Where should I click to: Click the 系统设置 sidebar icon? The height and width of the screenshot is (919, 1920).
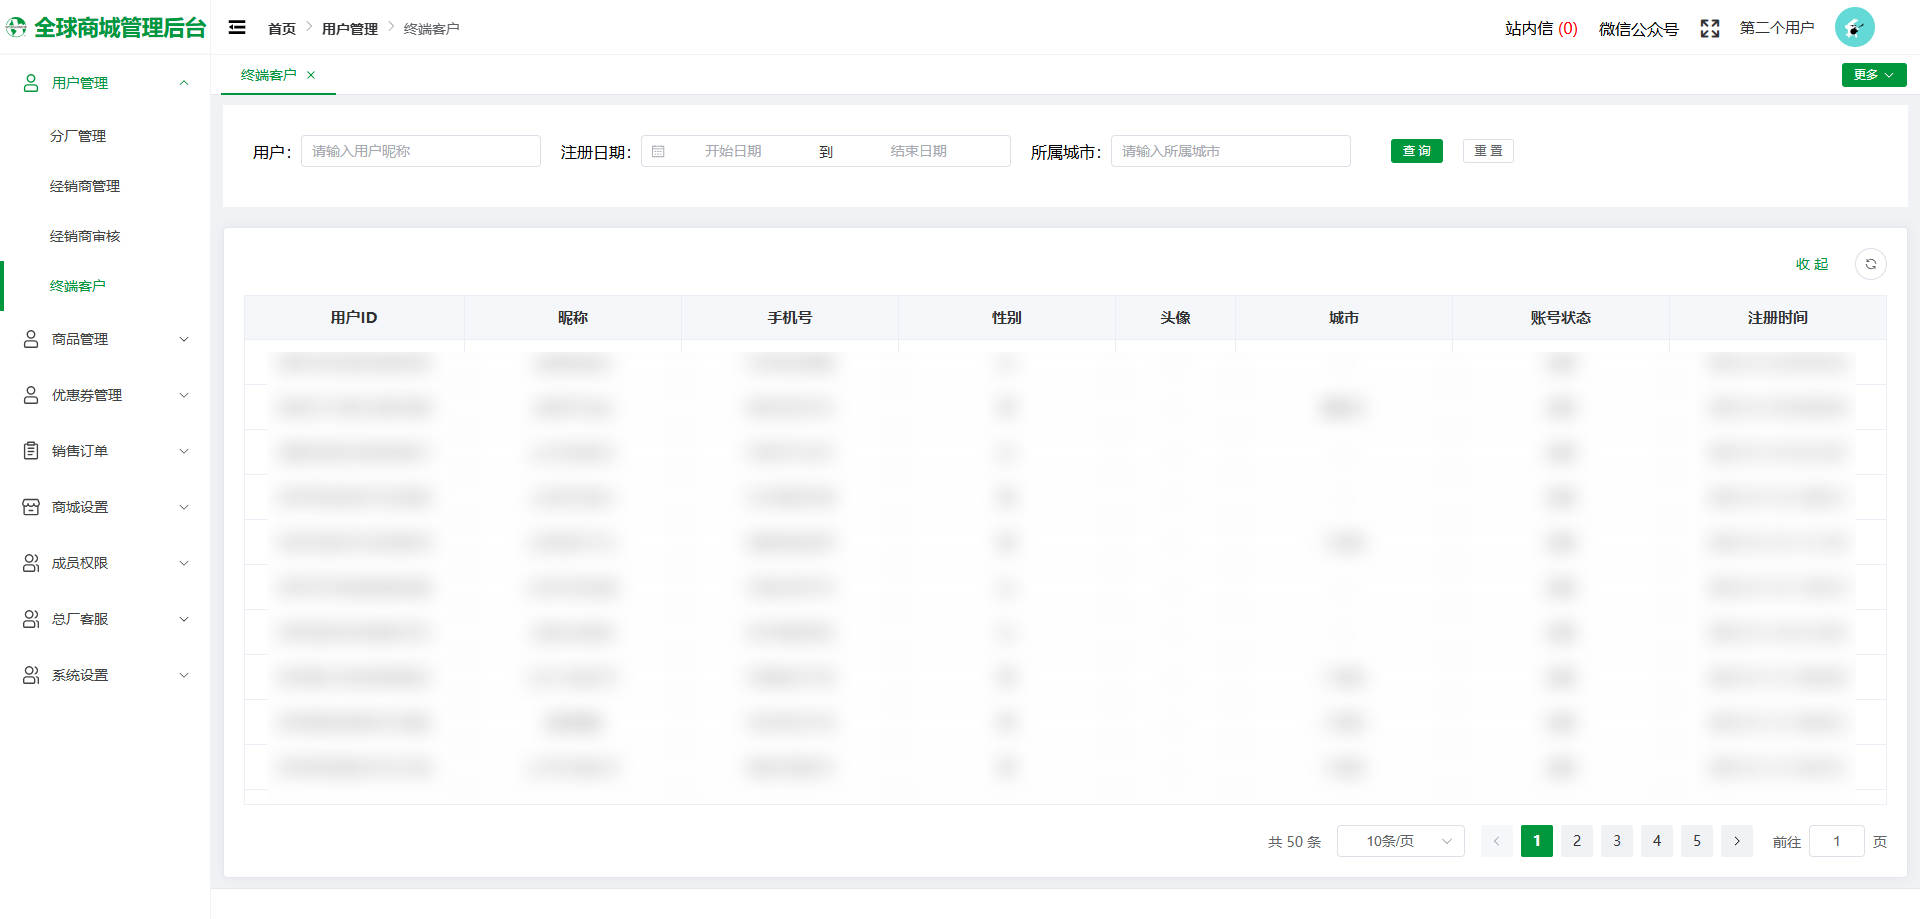click(x=29, y=674)
